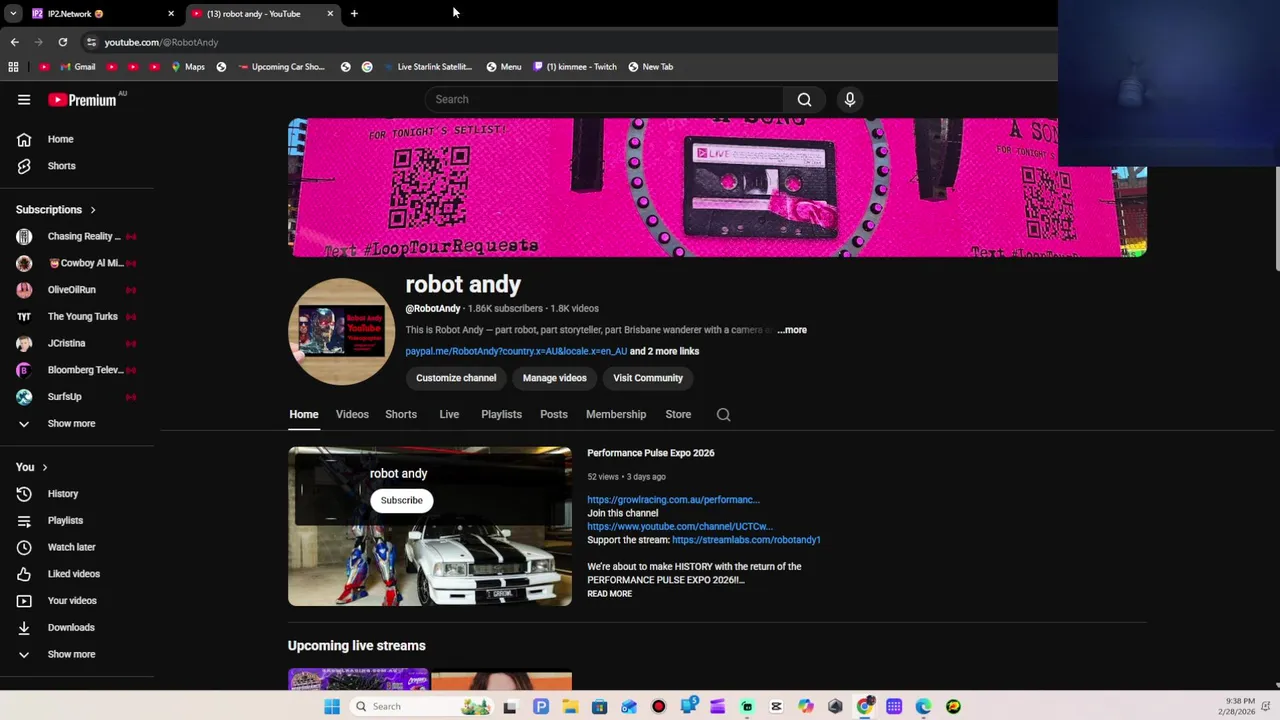
Task: Open The Young Turks subscription channel
Action: pos(77,317)
